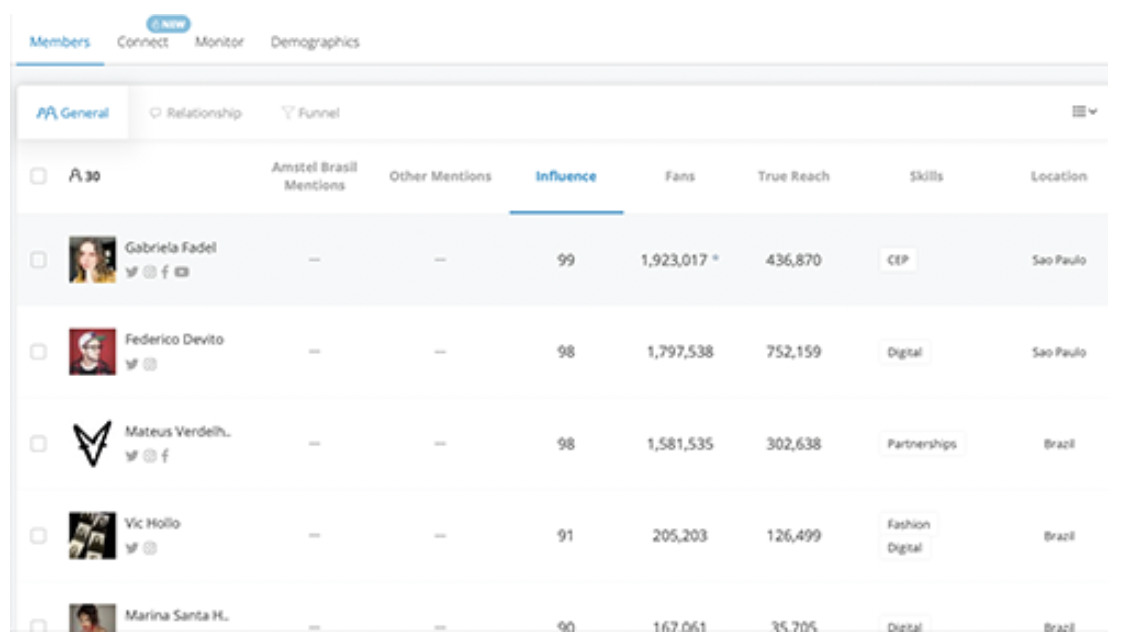
Task: Expand the column view options dropdown
Action: tap(1085, 112)
